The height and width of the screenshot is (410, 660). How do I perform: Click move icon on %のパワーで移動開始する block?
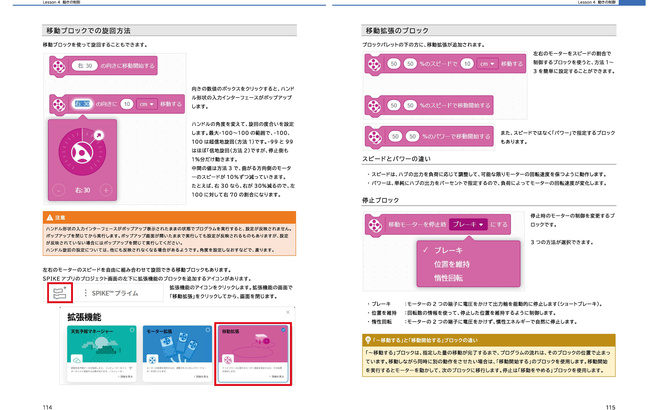[374, 135]
